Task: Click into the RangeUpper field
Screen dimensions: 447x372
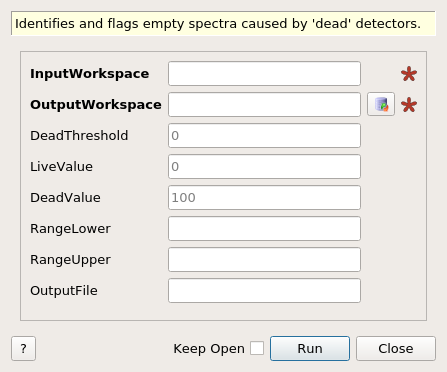Action: [x=264, y=260]
